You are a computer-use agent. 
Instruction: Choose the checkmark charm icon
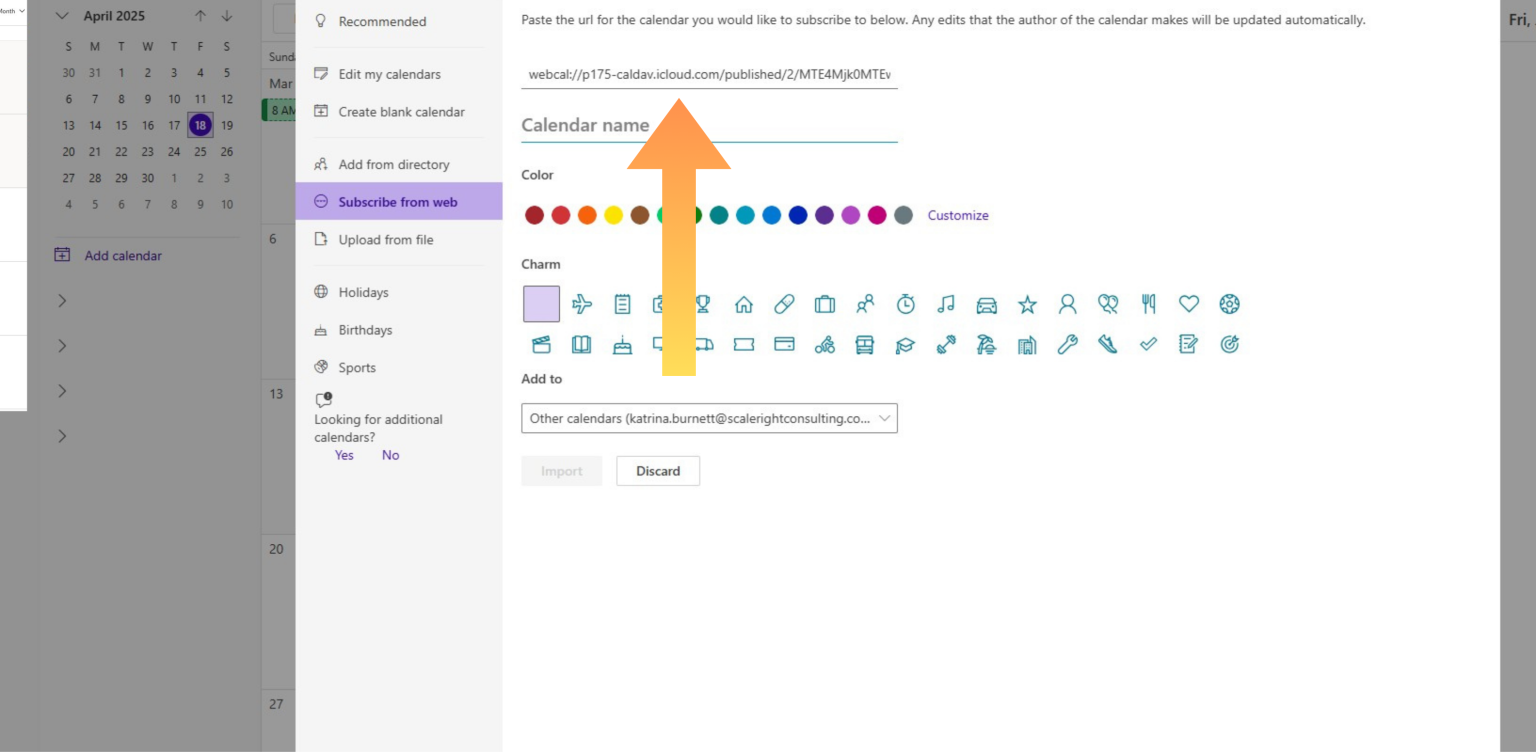tap(1149, 345)
